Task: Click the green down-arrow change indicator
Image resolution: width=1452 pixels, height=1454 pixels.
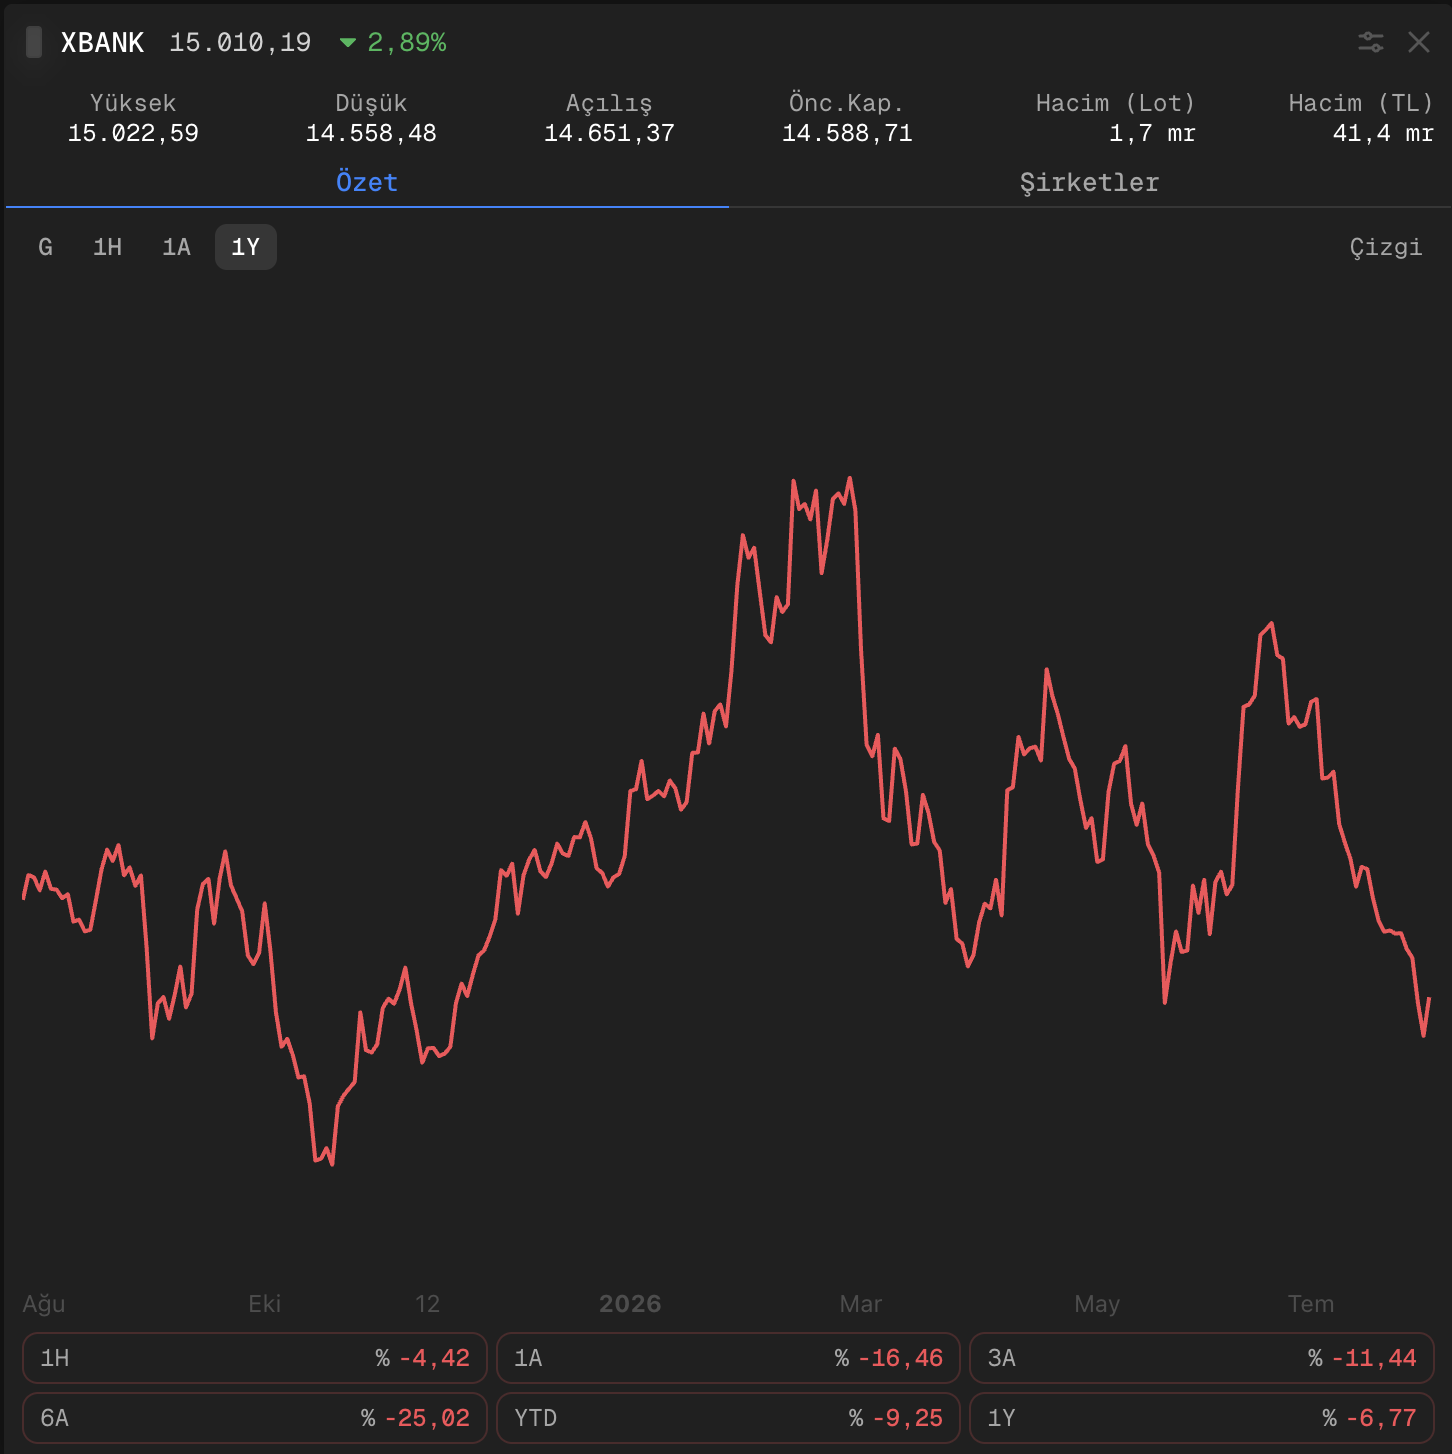Action: coord(348,42)
